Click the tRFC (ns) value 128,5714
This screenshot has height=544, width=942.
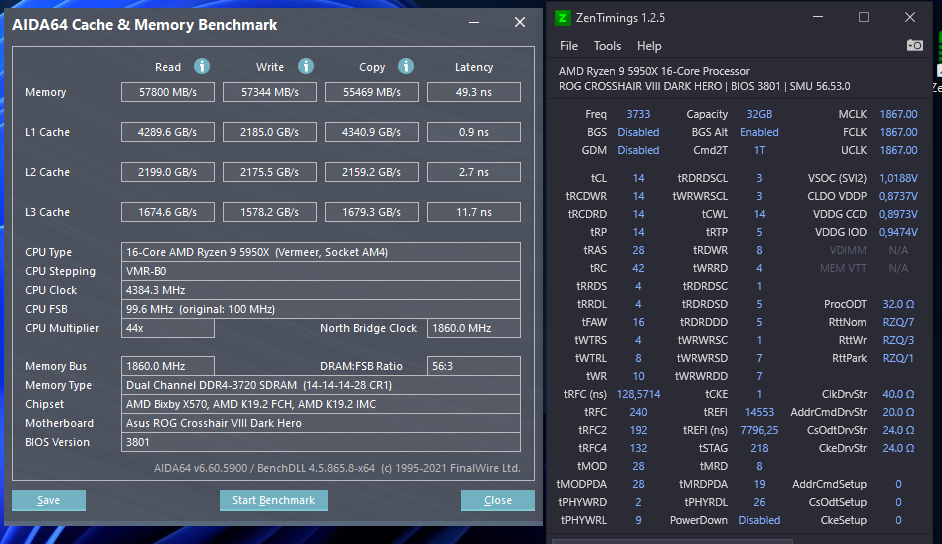(638, 394)
